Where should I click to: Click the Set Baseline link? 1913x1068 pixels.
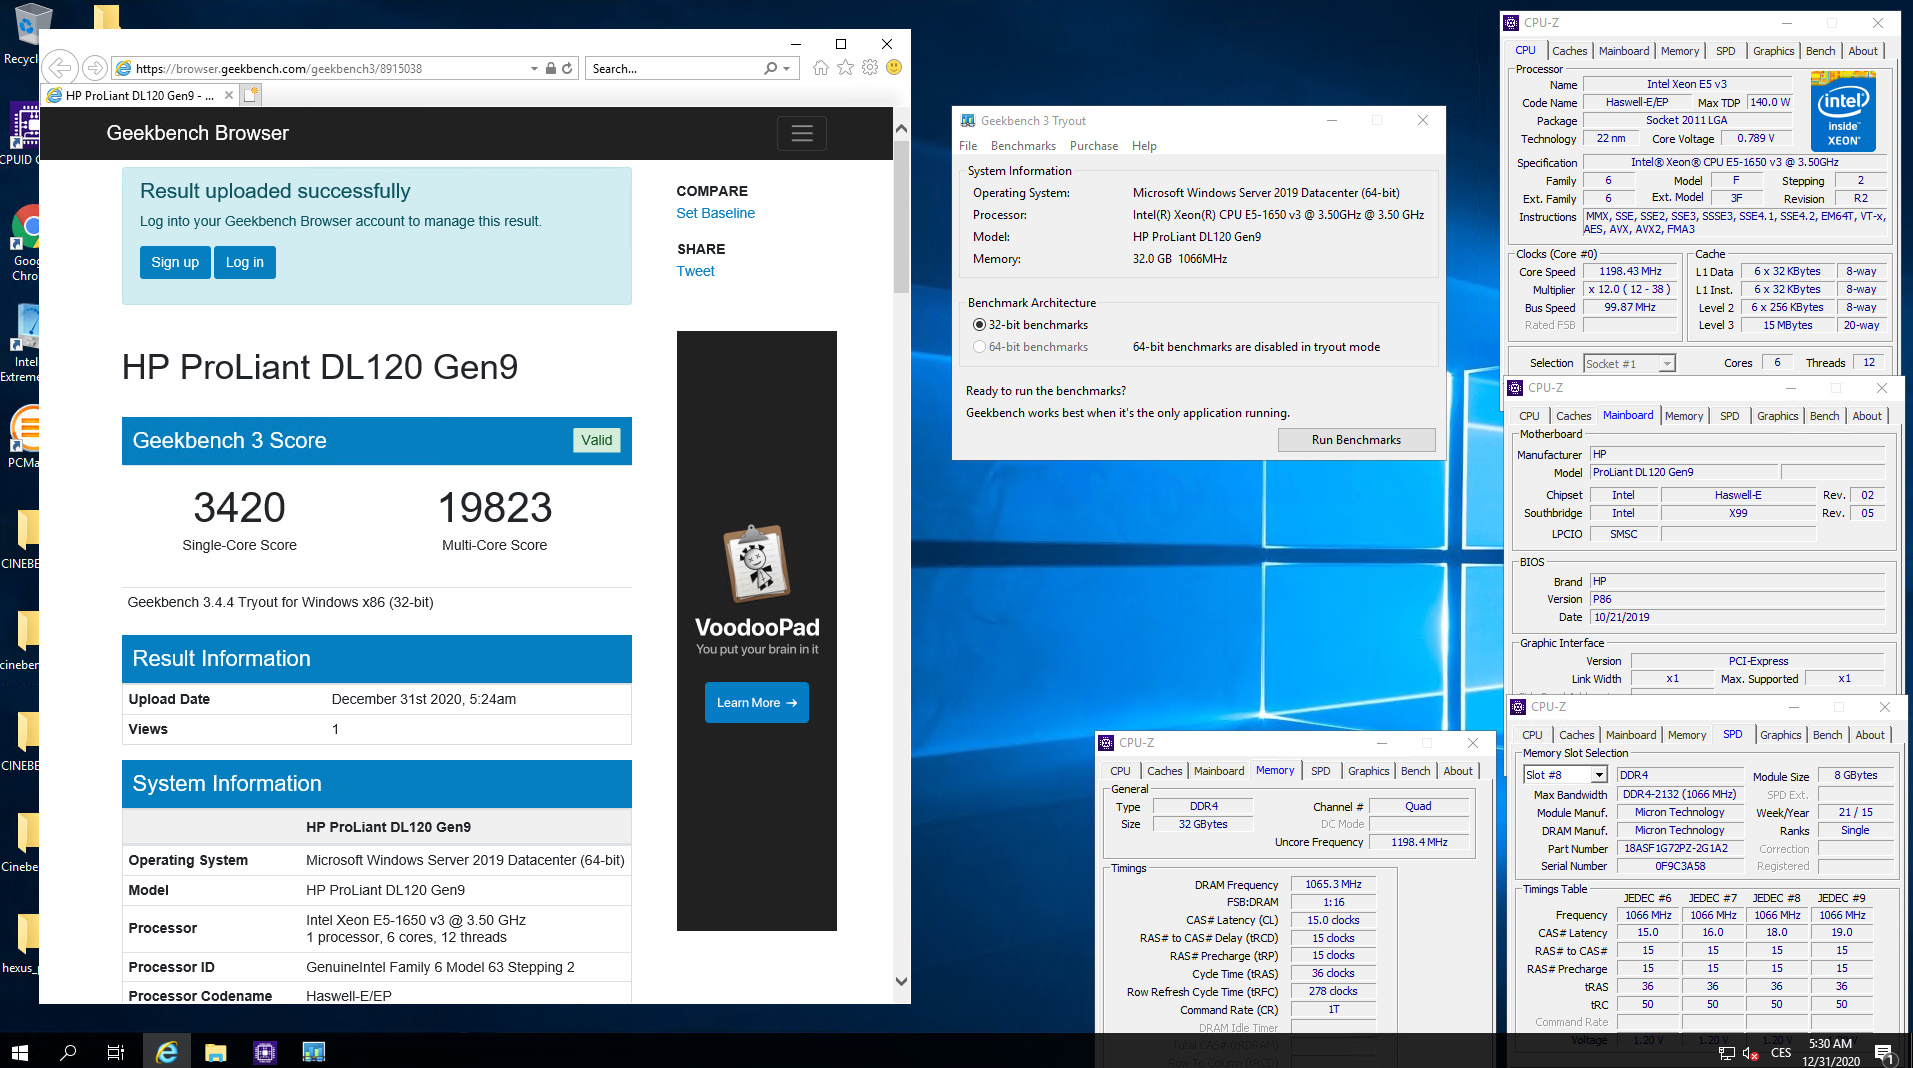point(715,213)
